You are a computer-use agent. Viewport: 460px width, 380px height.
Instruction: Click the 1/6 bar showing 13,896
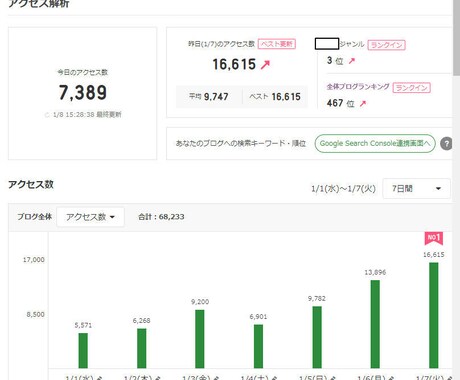point(375,324)
